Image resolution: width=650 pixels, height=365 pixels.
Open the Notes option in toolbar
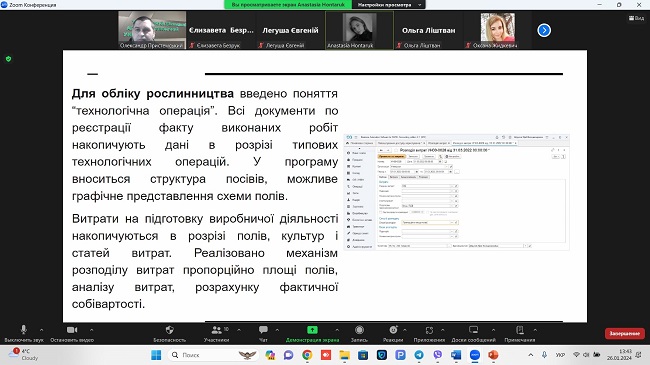click(x=519, y=333)
